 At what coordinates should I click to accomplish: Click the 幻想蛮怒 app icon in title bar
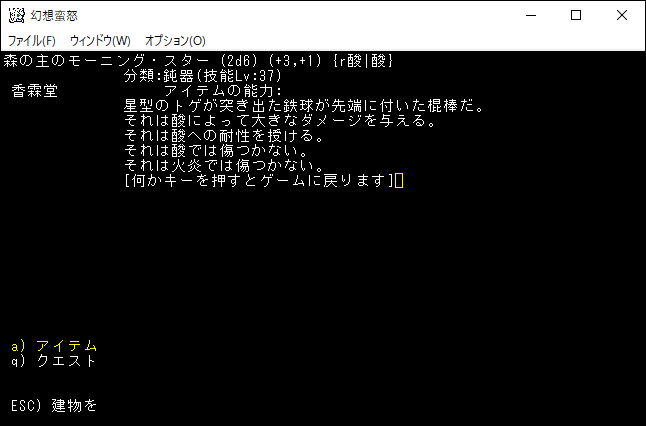click(16, 16)
